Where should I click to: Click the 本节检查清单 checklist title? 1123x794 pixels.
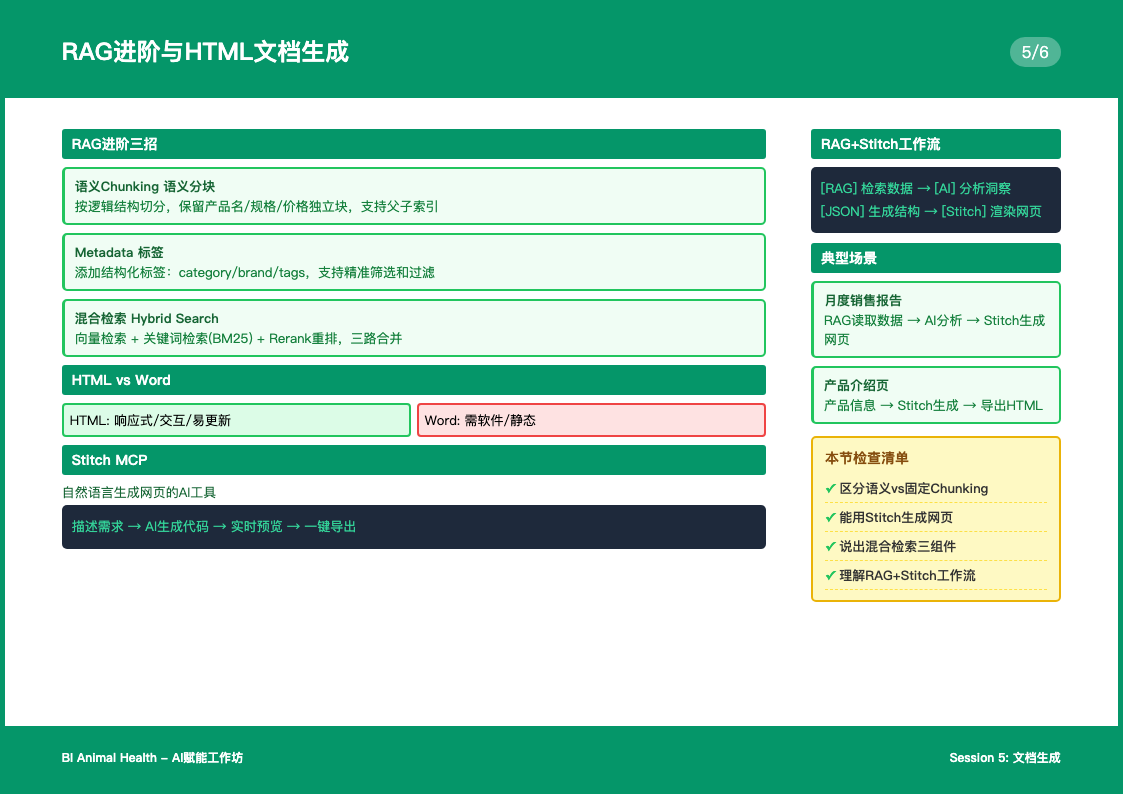click(x=867, y=458)
